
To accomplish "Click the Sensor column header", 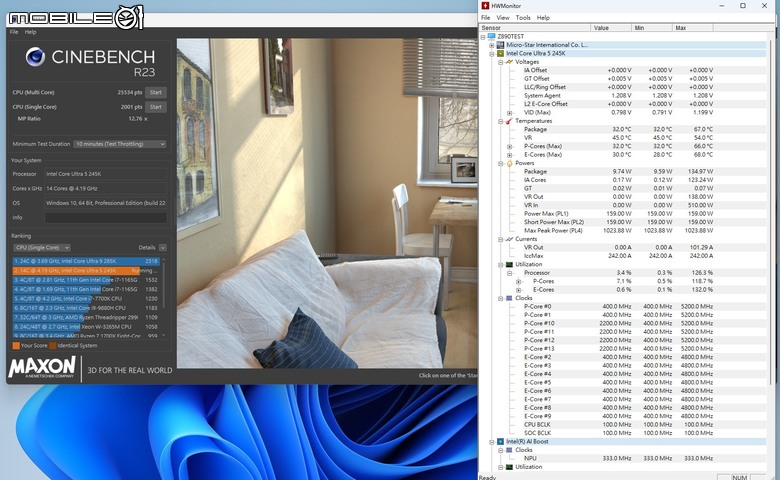I will [535, 28].
